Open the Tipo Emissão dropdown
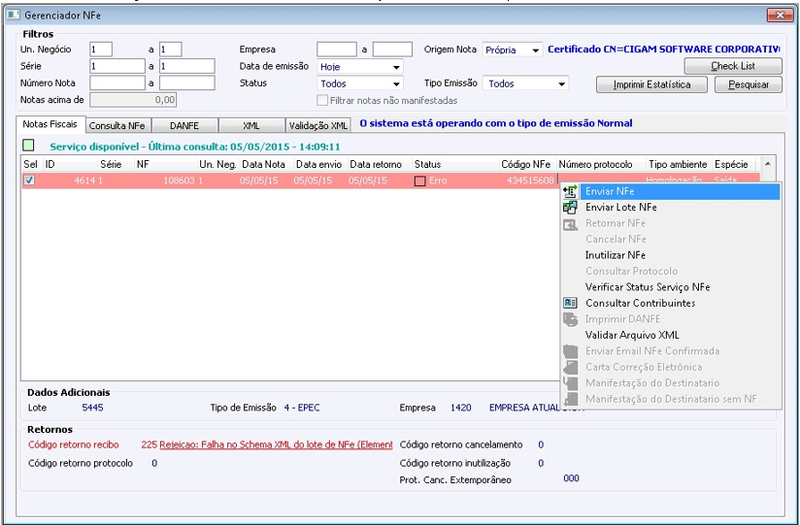 (562, 84)
